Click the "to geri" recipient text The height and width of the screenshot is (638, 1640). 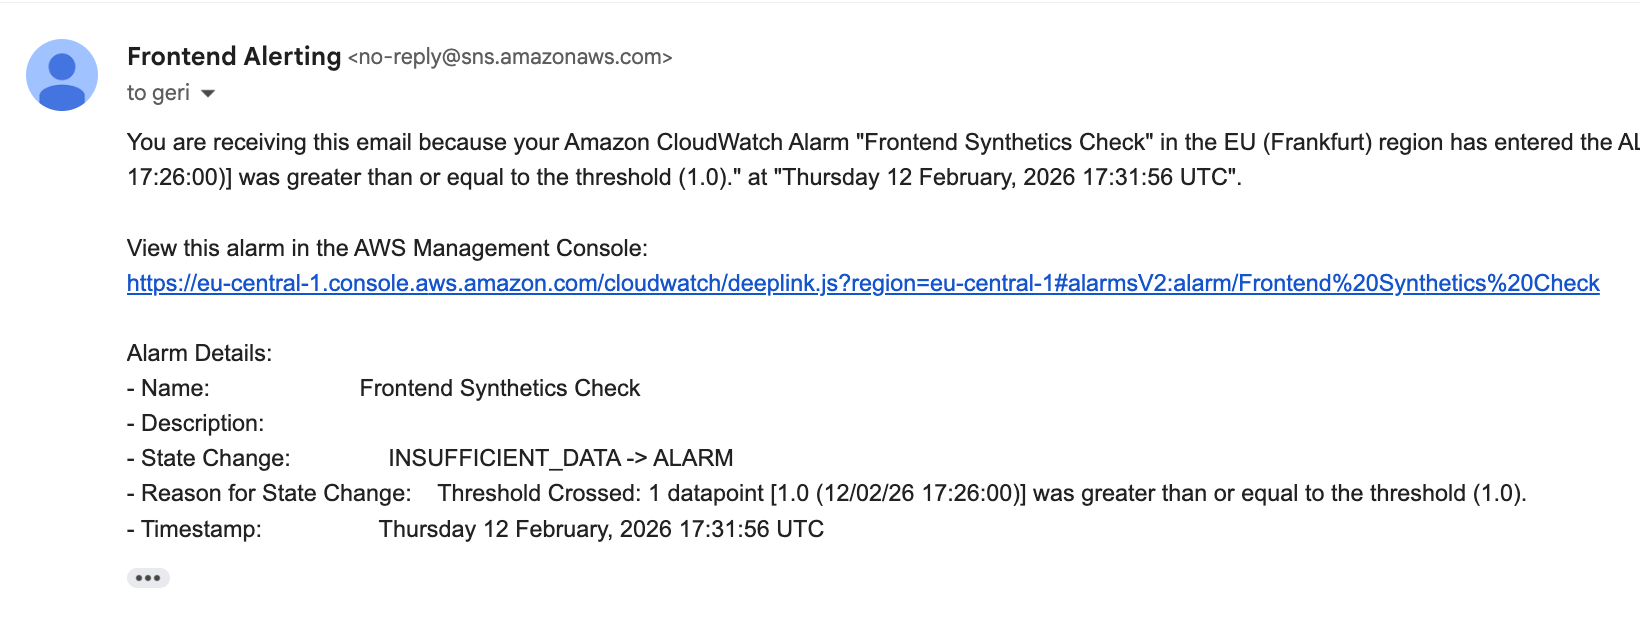click(x=158, y=93)
